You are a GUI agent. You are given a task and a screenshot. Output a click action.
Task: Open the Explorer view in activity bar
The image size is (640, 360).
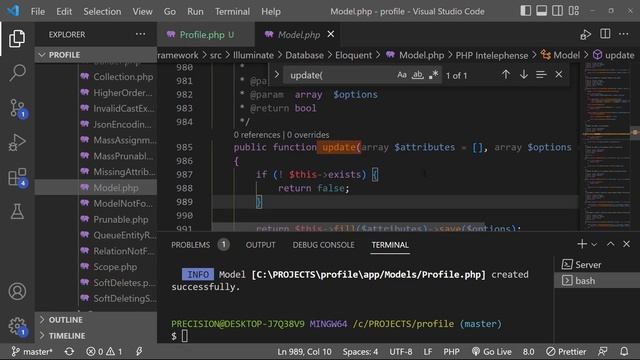[x=17, y=38]
